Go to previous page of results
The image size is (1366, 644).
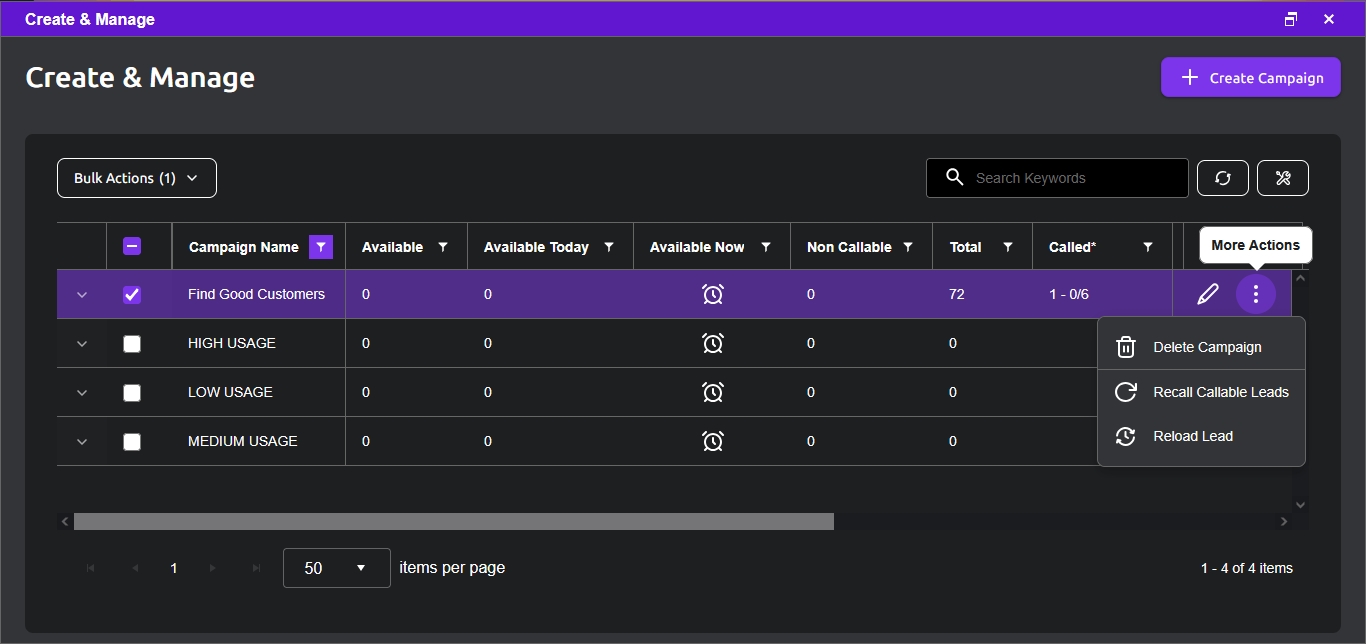click(134, 568)
